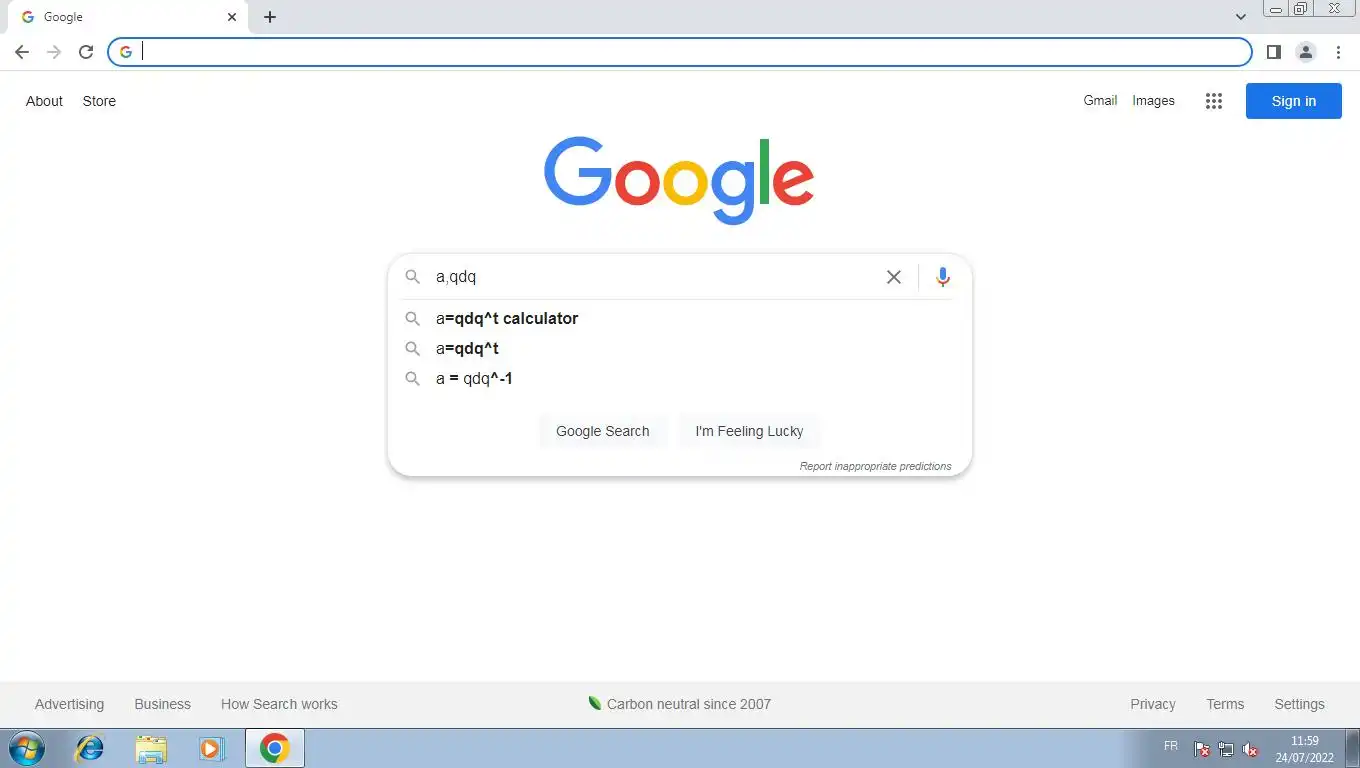Launch Internet Explorer from the taskbar
Image resolution: width=1360 pixels, height=768 pixels.
[x=90, y=748]
